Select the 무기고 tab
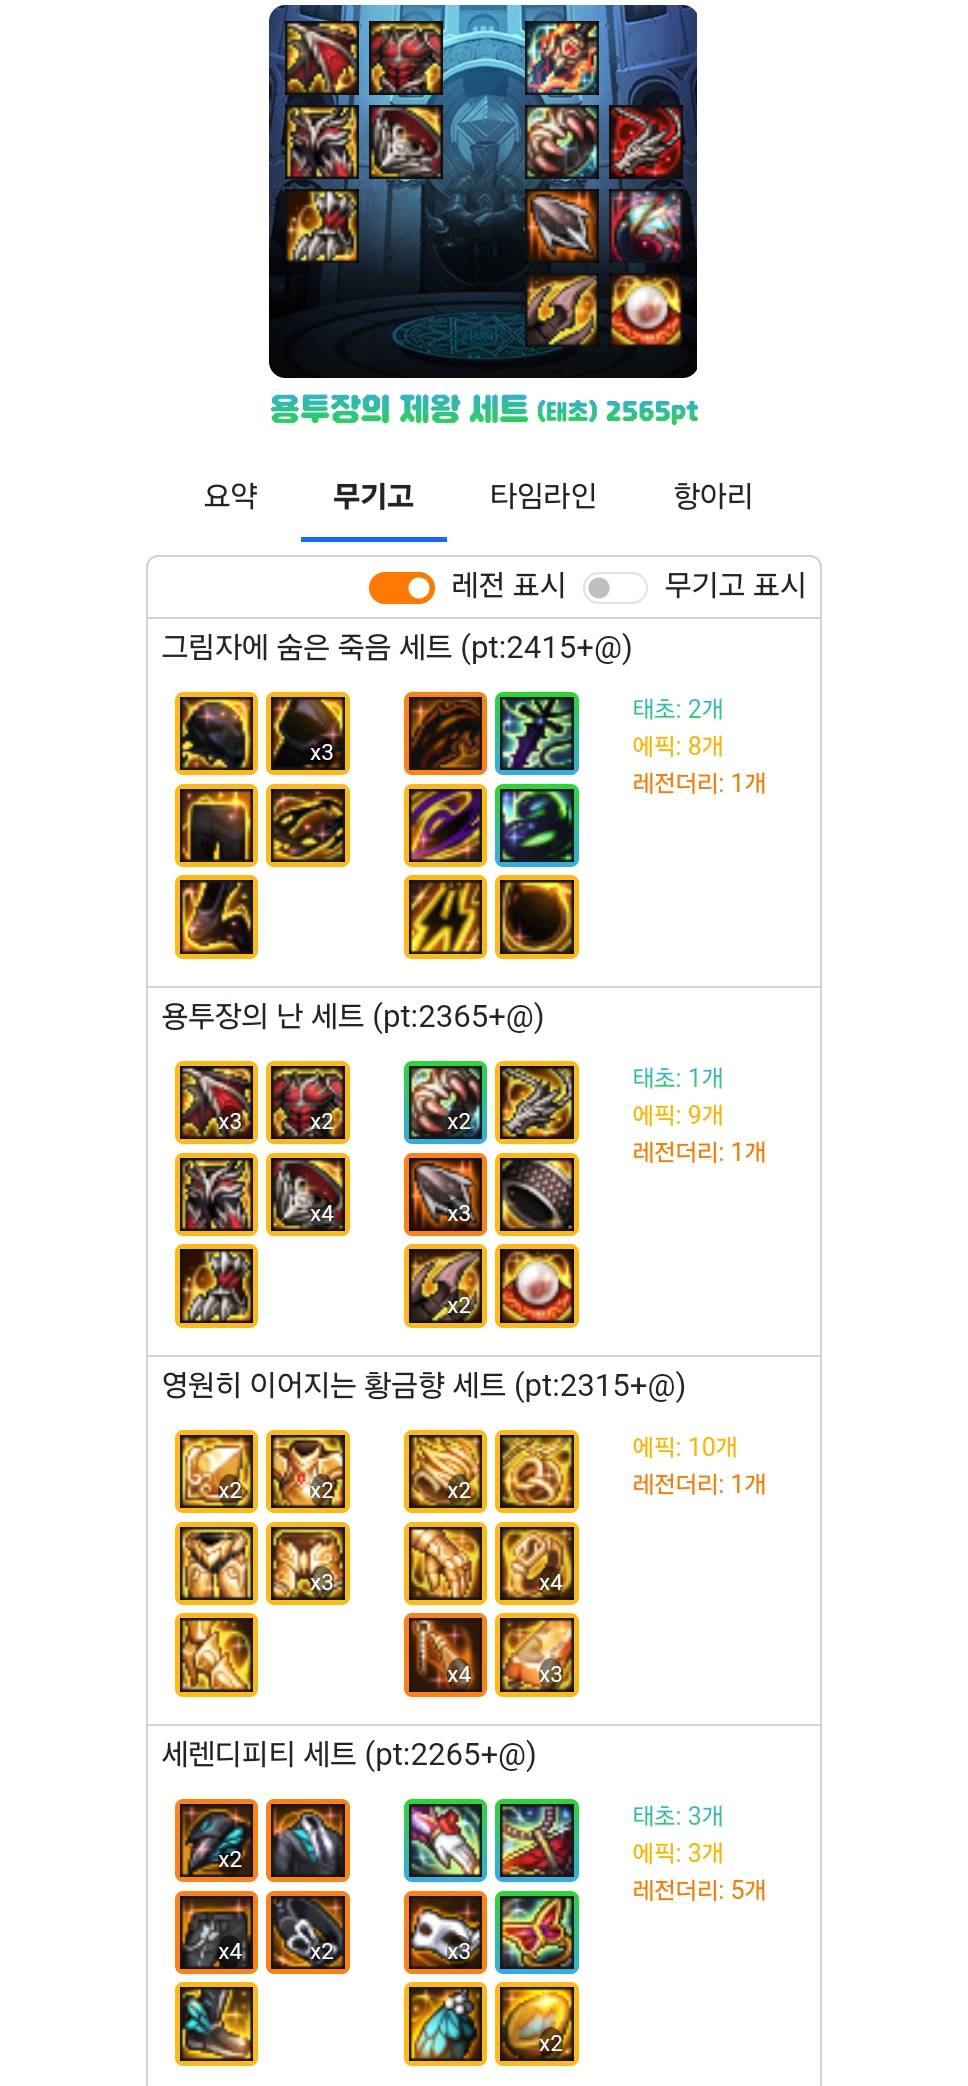The height and width of the screenshot is (2086, 968). 373,495
